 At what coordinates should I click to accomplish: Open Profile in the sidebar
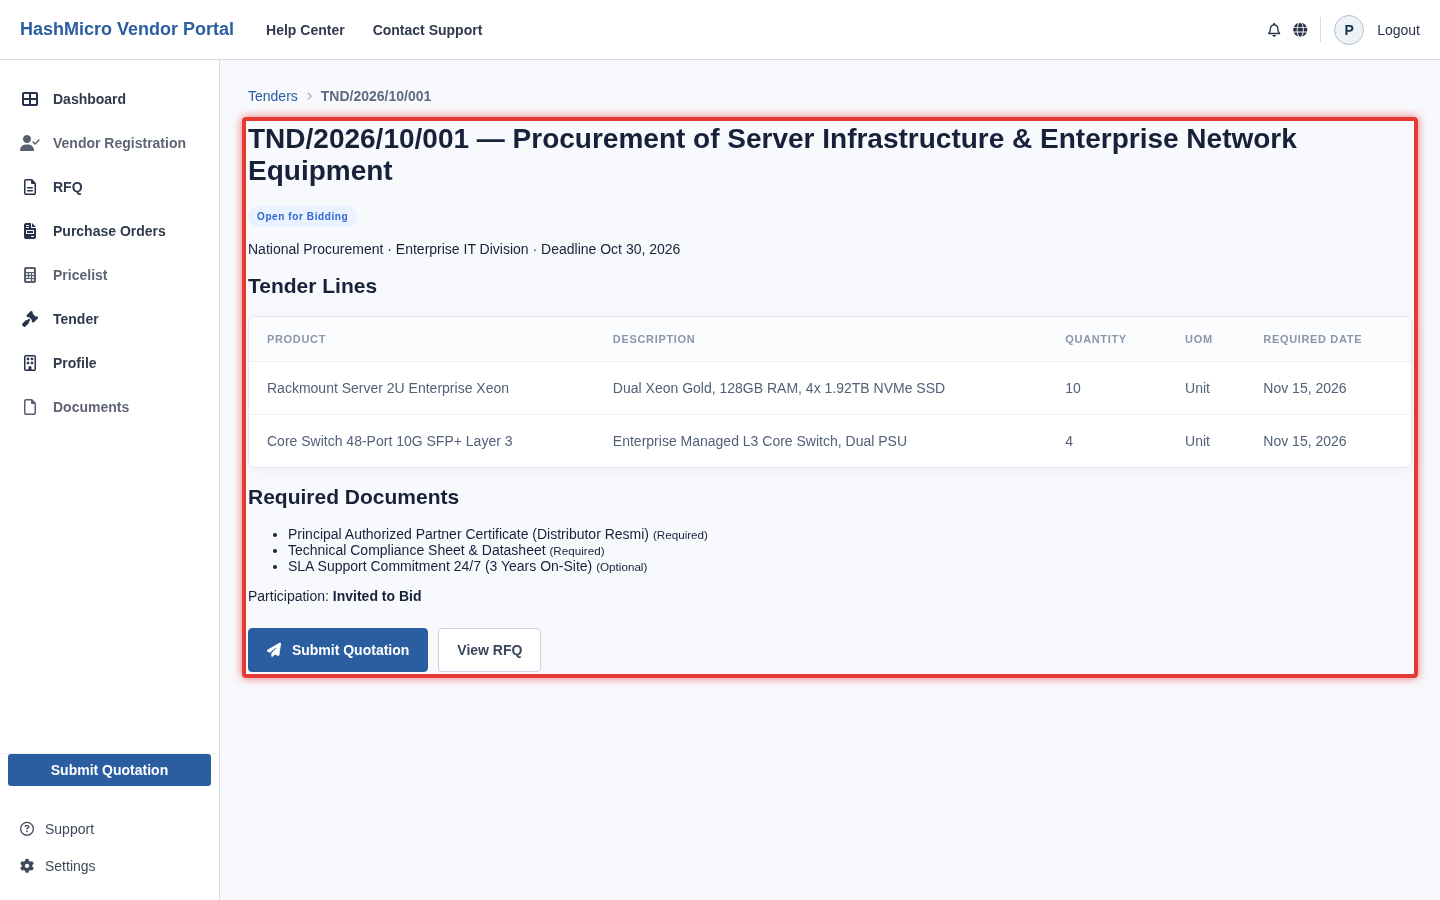point(109,363)
